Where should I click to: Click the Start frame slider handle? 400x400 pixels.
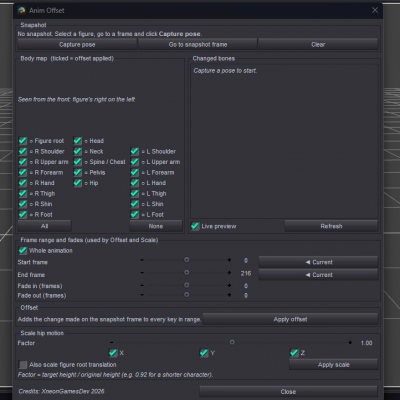[x=187, y=260]
